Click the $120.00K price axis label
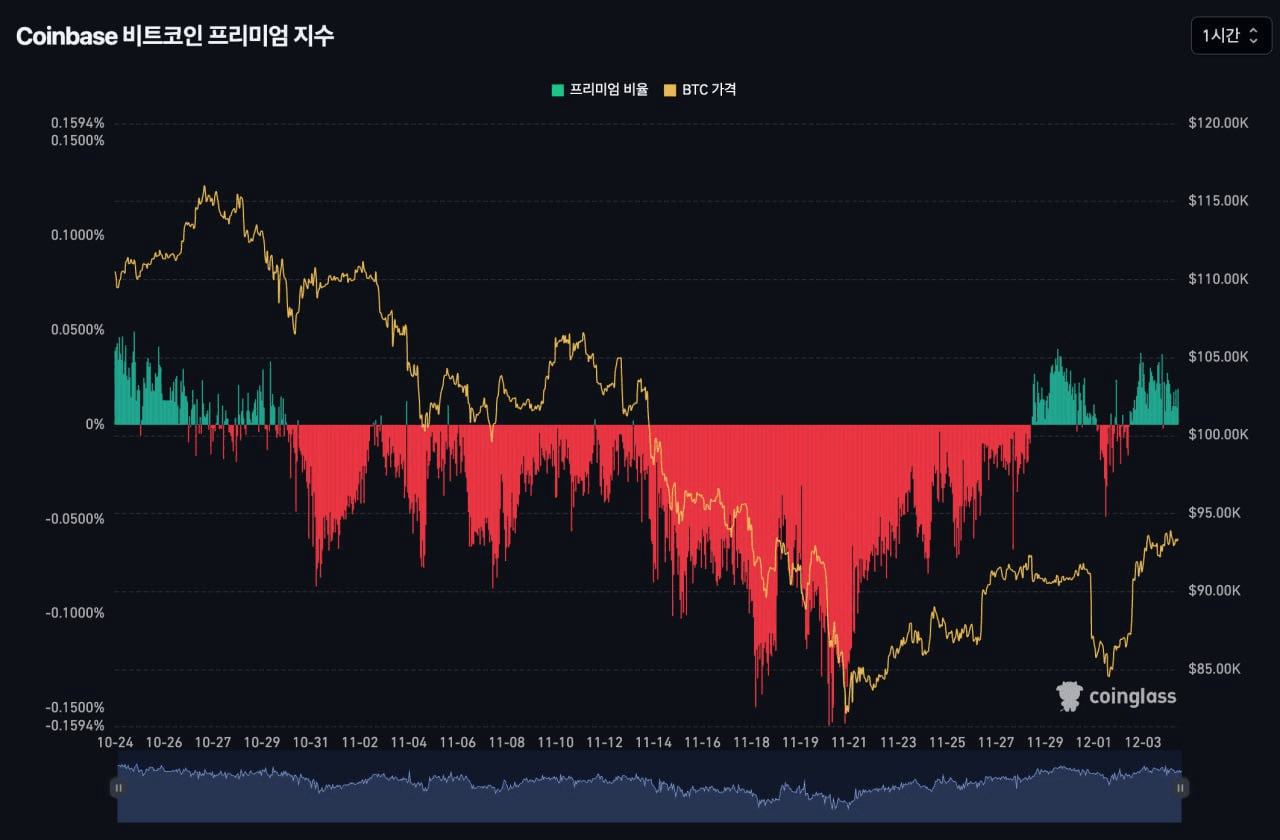Screen dimensions: 1280x840 point(1219,123)
